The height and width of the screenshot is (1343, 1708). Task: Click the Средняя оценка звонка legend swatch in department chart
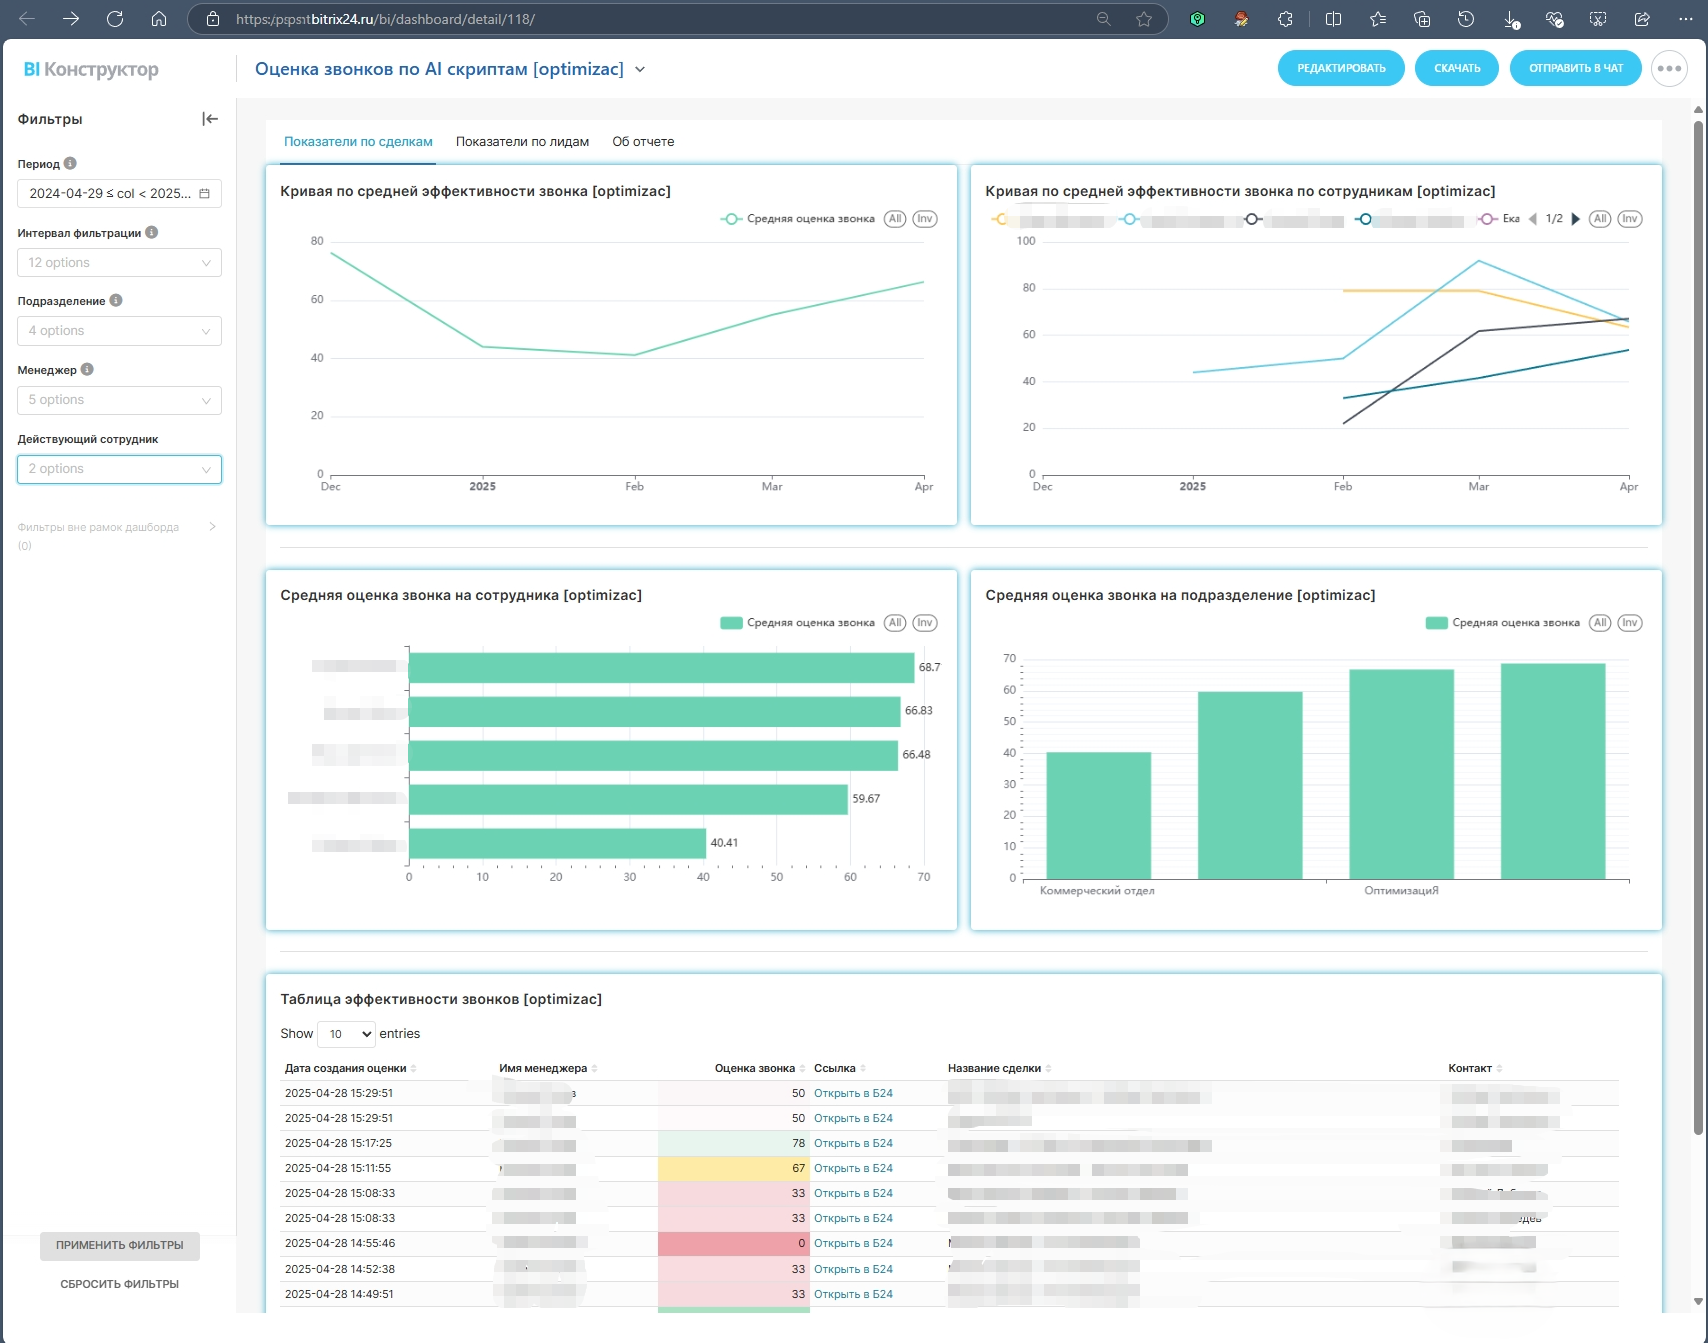point(1436,623)
